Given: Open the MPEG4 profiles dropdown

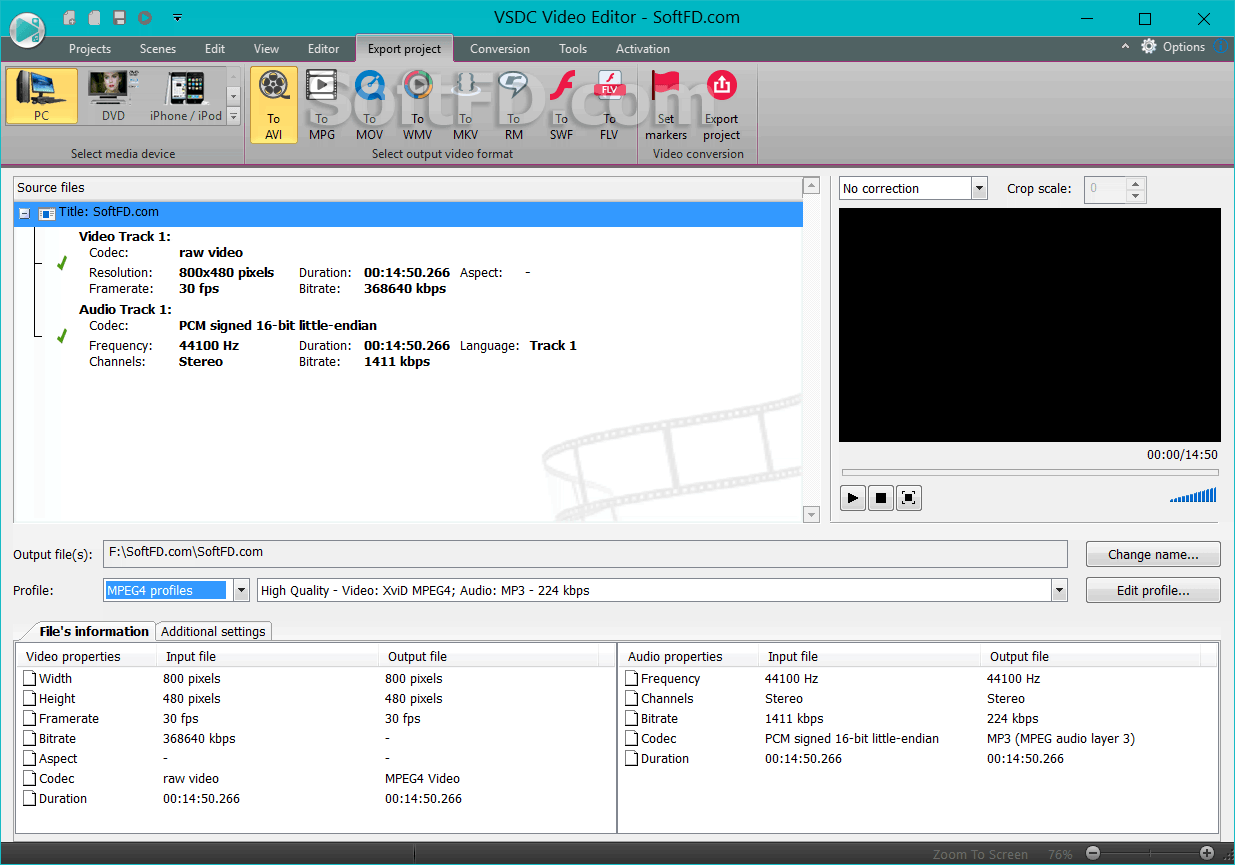Looking at the screenshot, I should [x=241, y=590].
